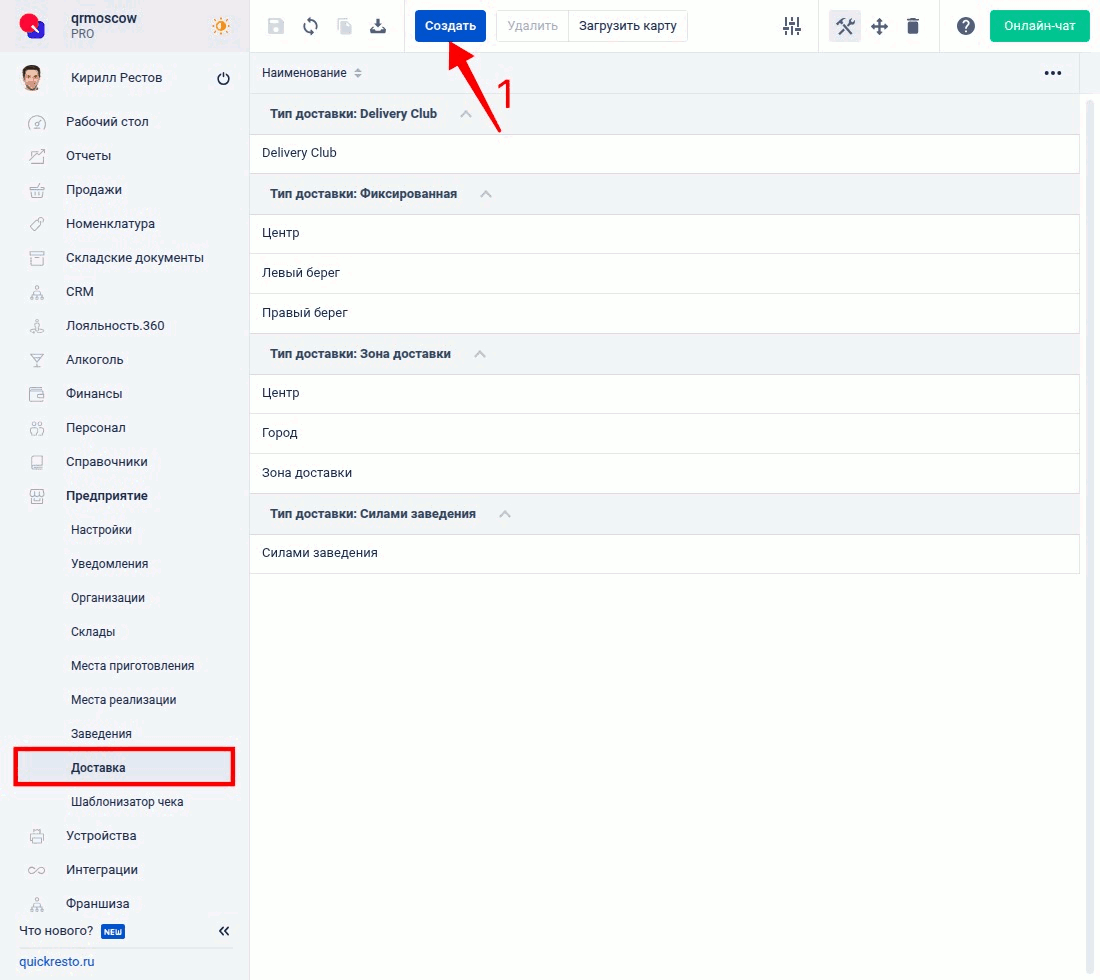Open help question mark icon
This screenshot has height=980, width=1100.
point(966,27)
